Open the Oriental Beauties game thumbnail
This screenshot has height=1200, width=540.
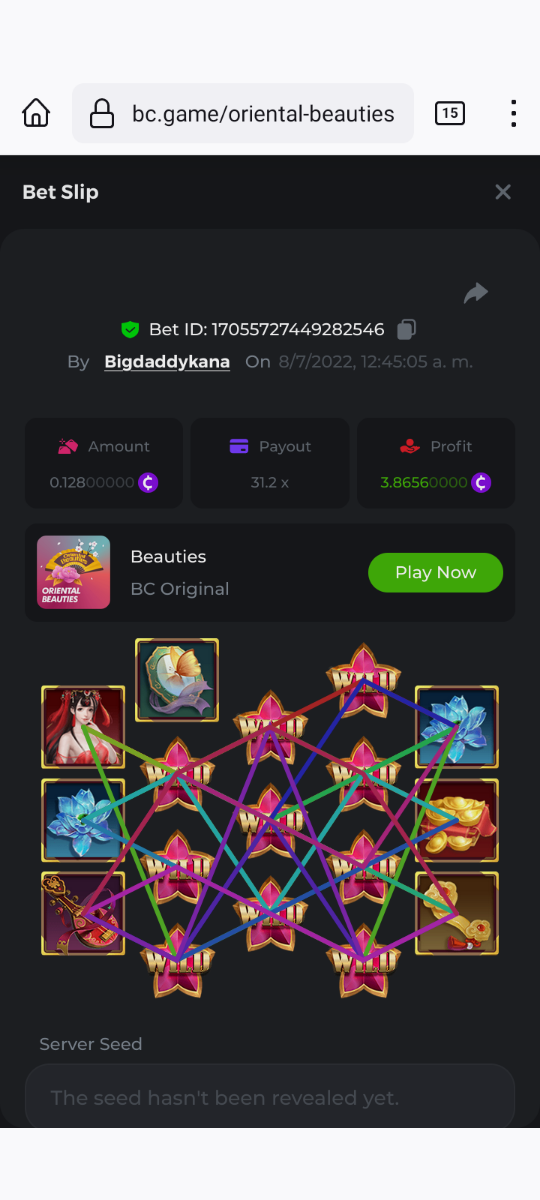click(x=73, y=572)
